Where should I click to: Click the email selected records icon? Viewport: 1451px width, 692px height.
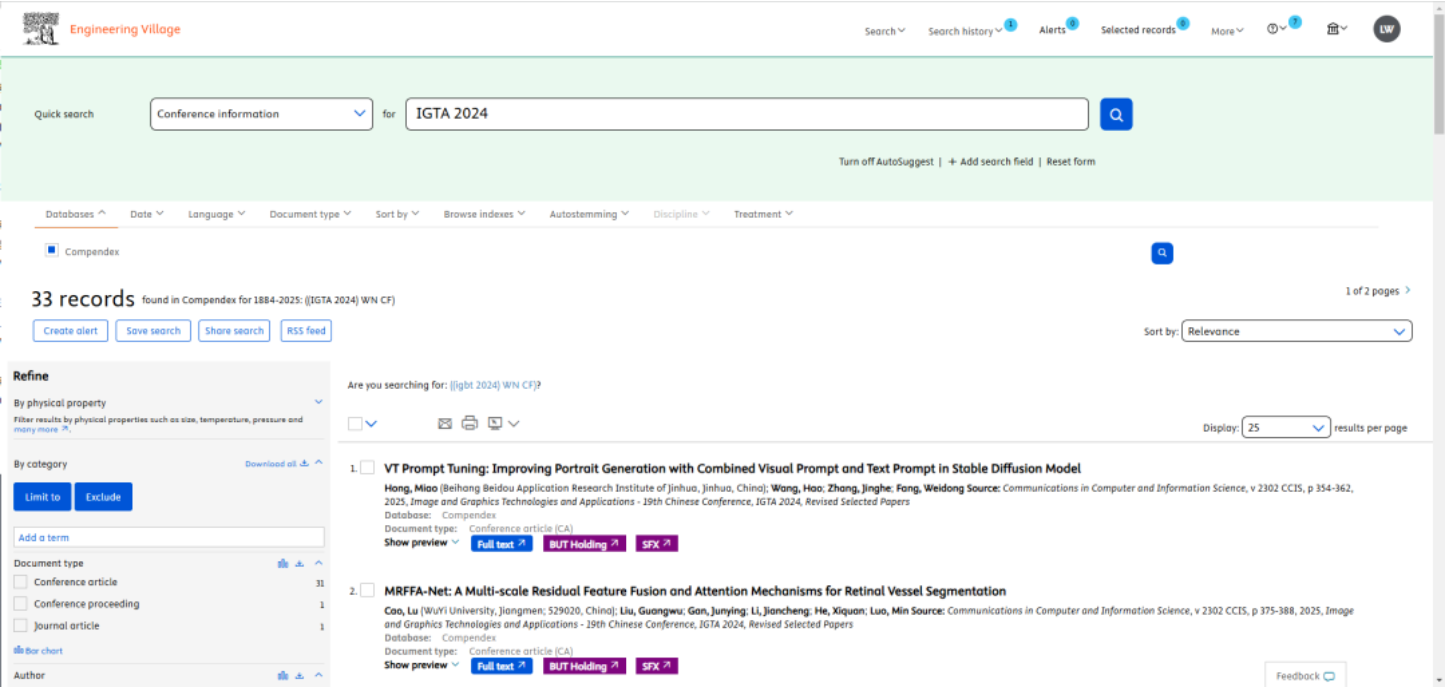445,424
